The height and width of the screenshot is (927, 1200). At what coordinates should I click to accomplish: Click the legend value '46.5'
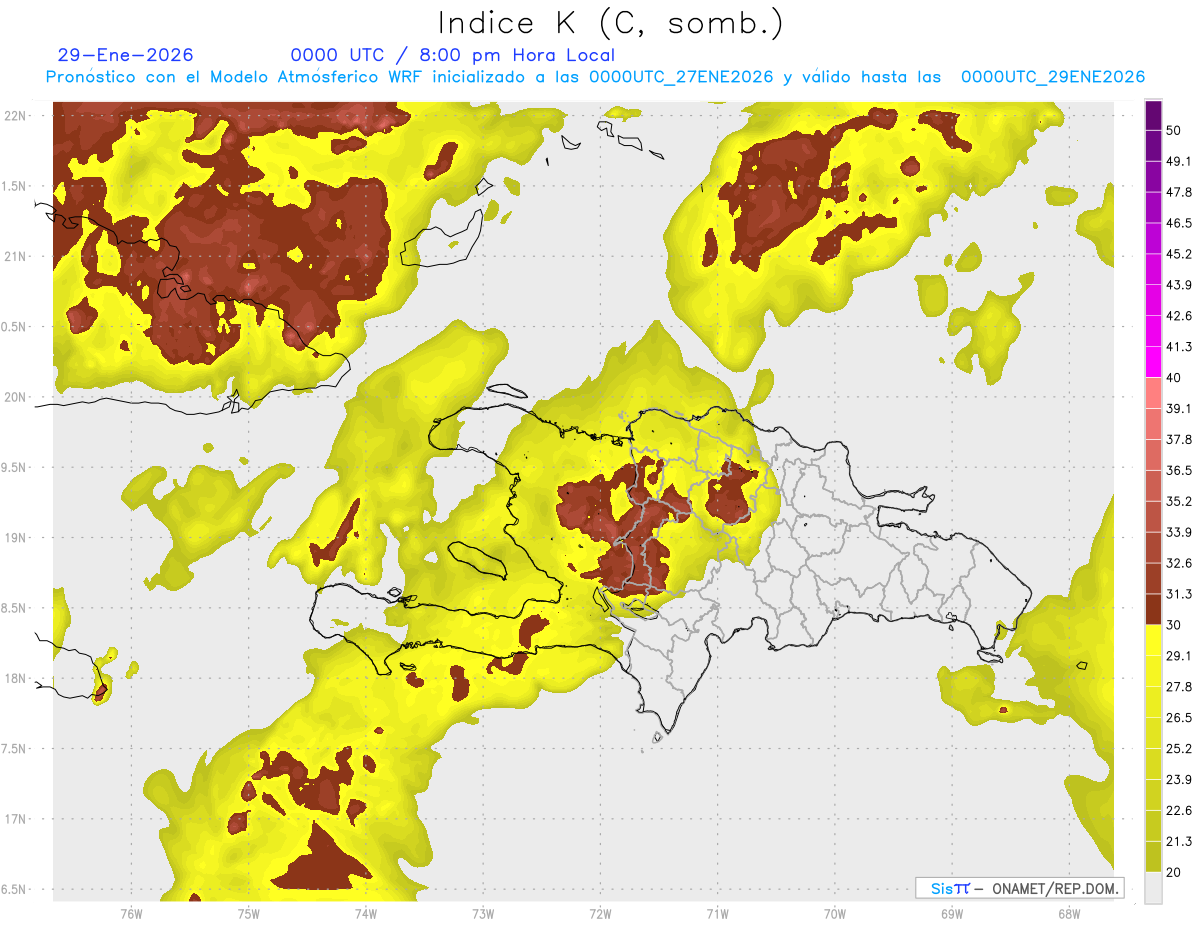coord(1179,223)
